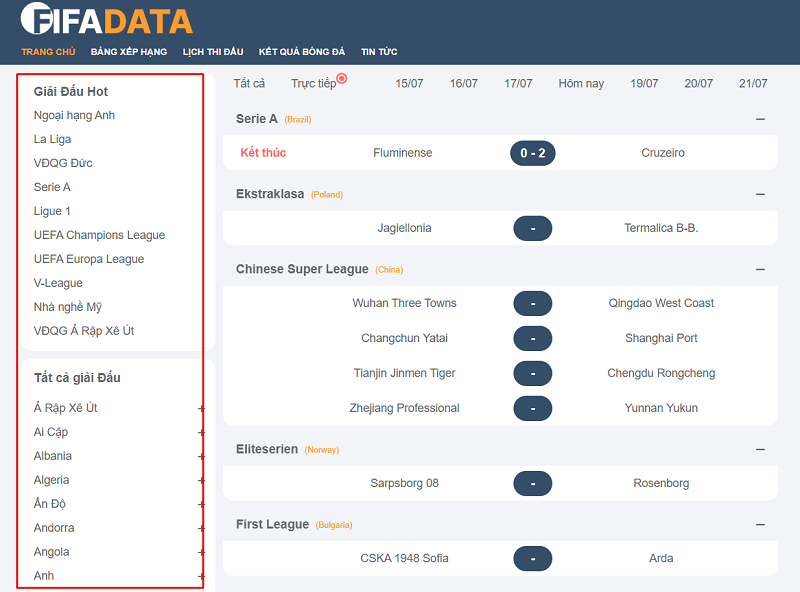Expand the Algeria country row
Viewport: 800px width, 592px height.
202,480
